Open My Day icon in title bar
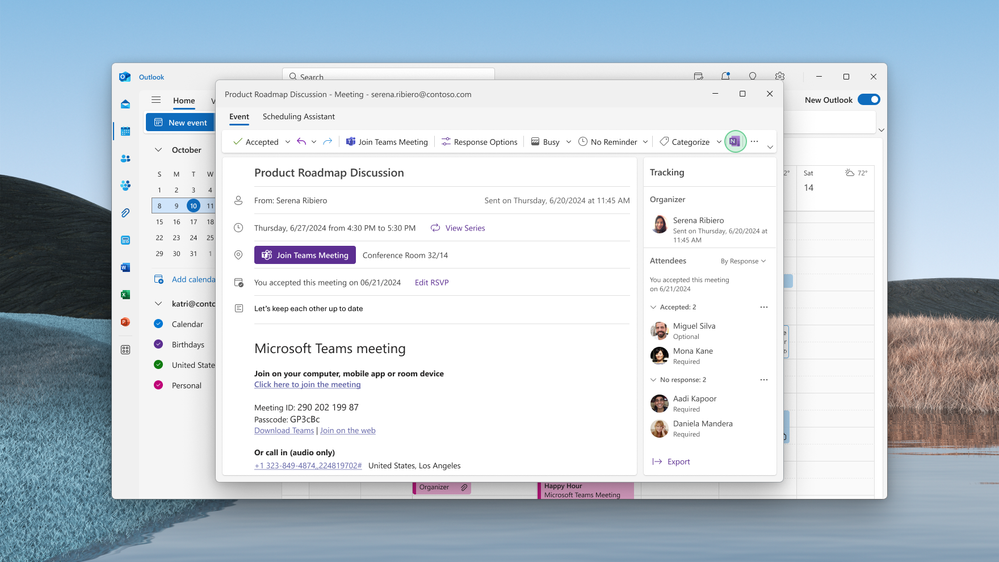The width and height of the screenshot is (999, 562). point(698,76)
